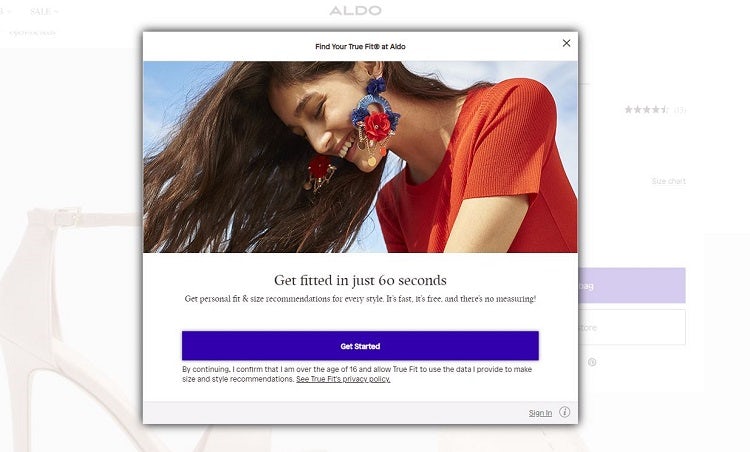Screen dimensions: 750x452
Task: Open the SALE menu
Action: (40, 11)
